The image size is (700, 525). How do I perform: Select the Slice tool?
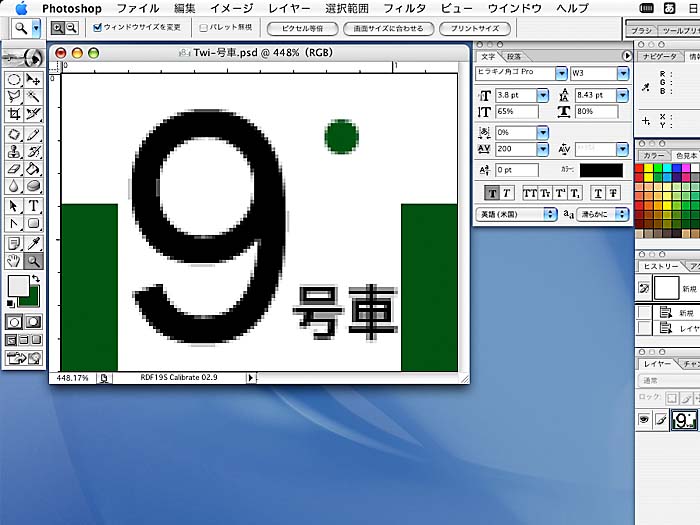(x=33, y=113)
